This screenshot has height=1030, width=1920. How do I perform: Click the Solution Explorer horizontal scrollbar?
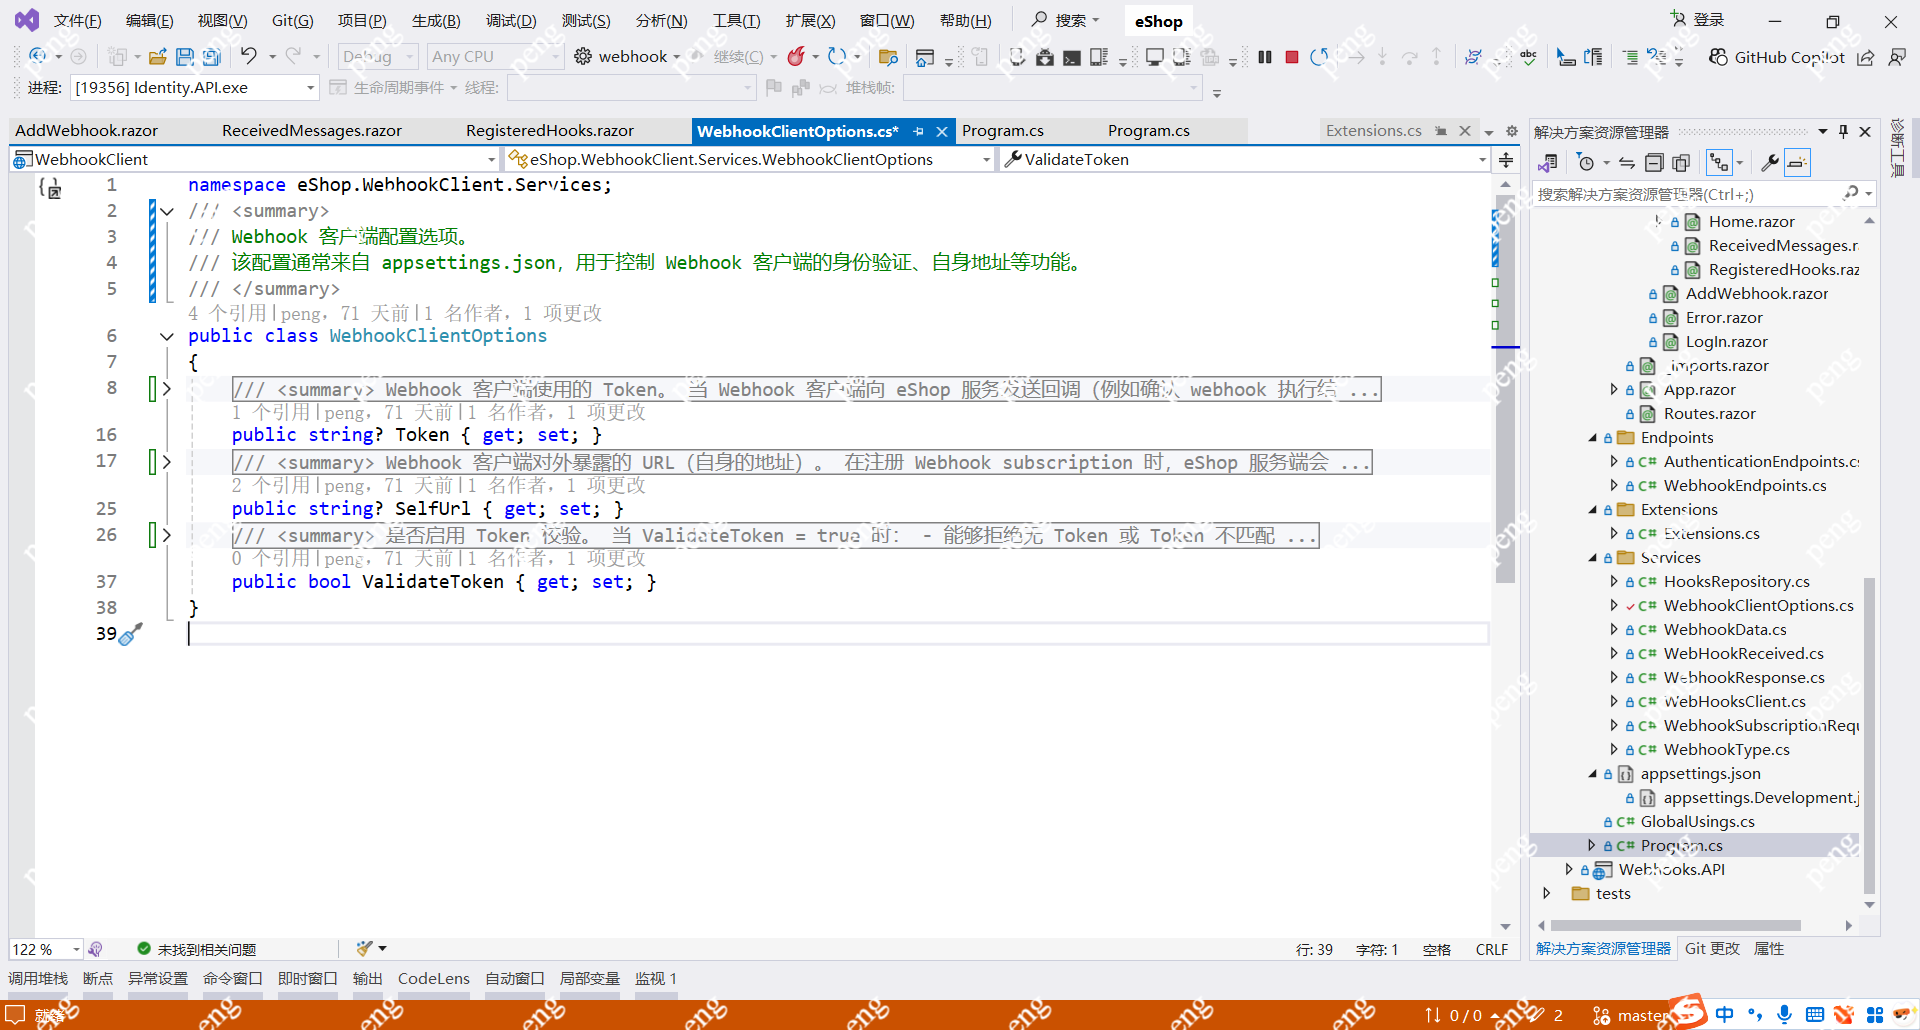click(1675, 926)
